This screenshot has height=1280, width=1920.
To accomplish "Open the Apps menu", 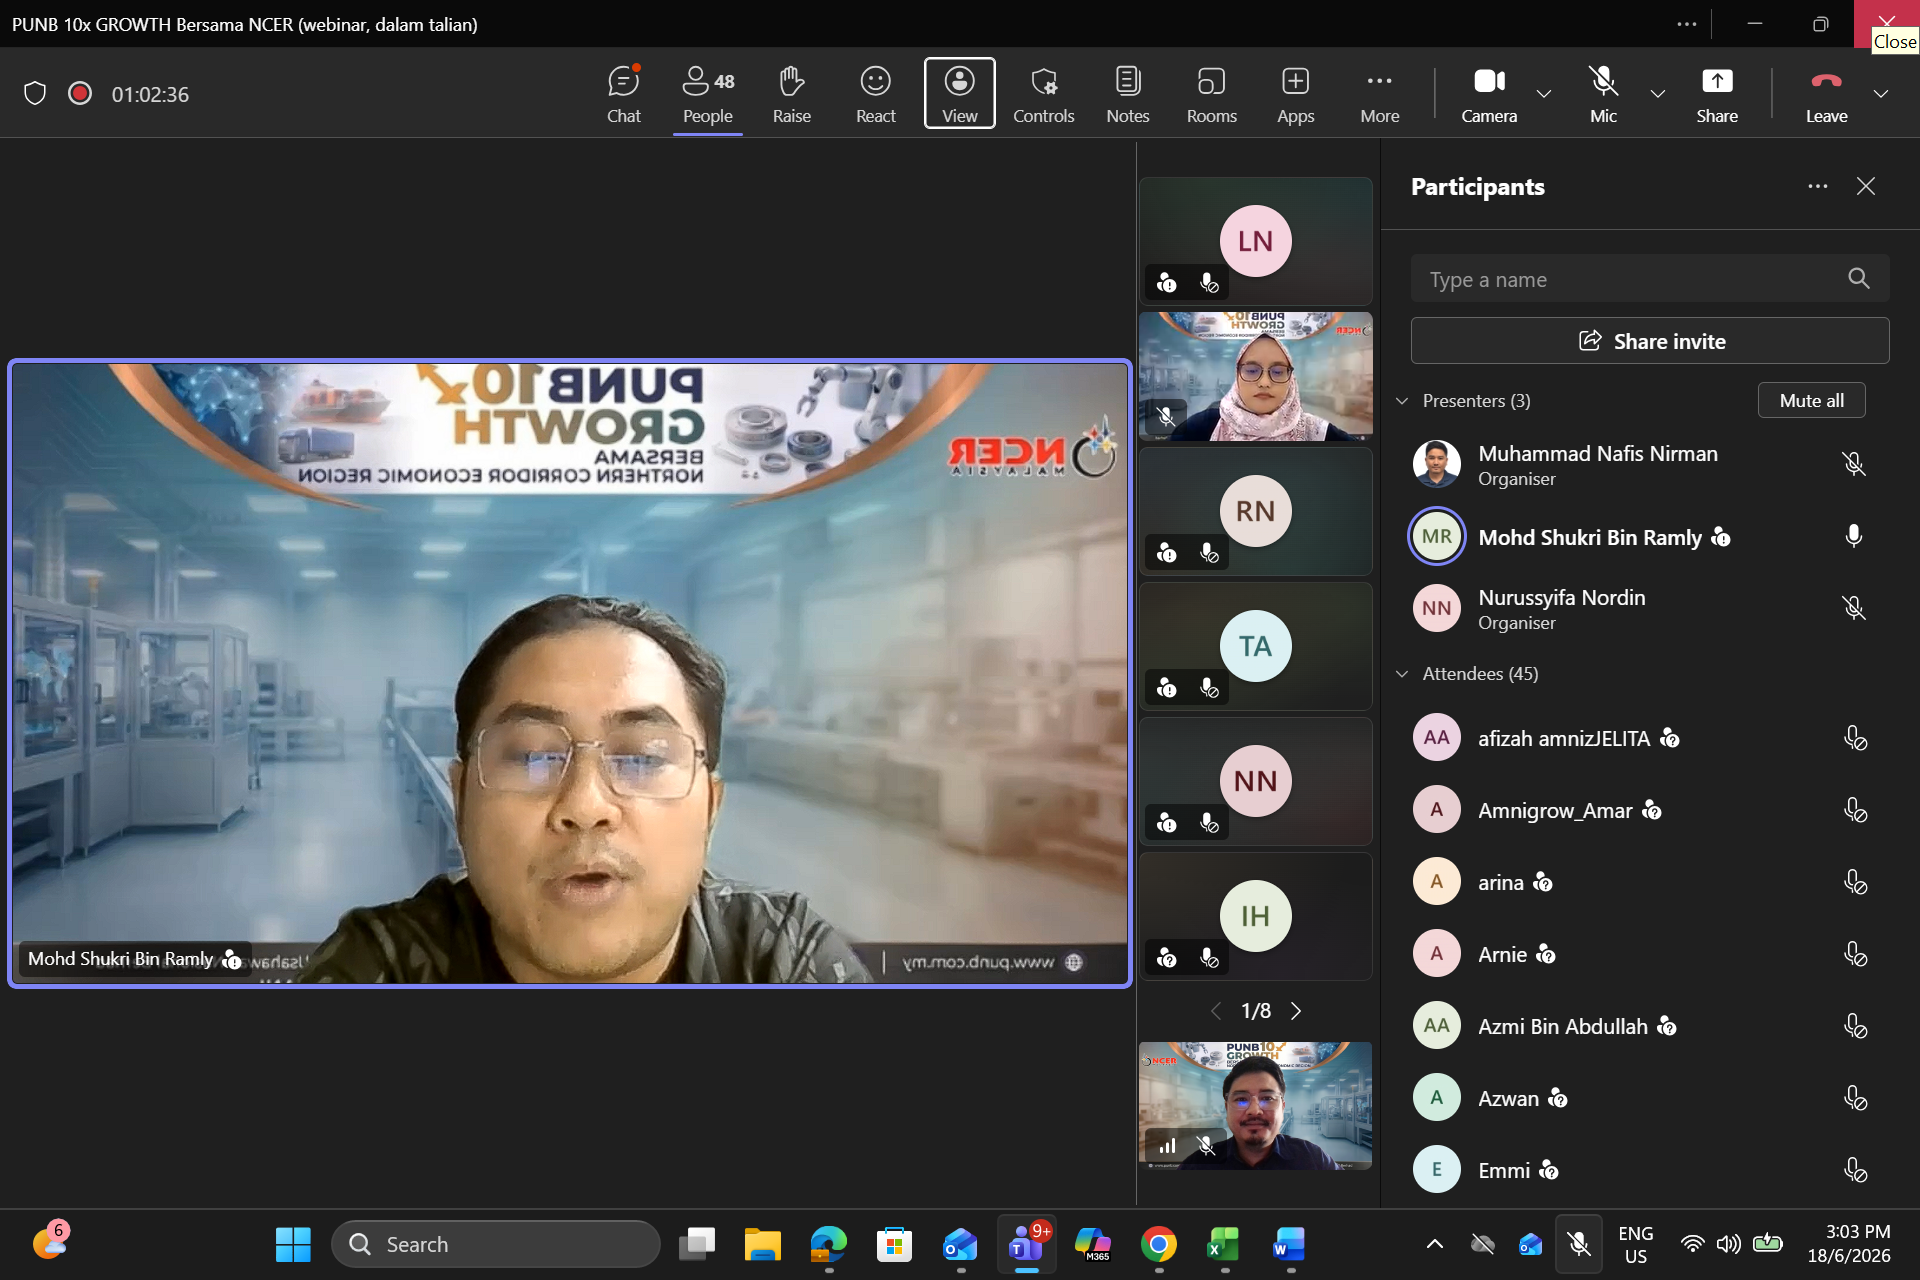I will (x=1295, y=94).
